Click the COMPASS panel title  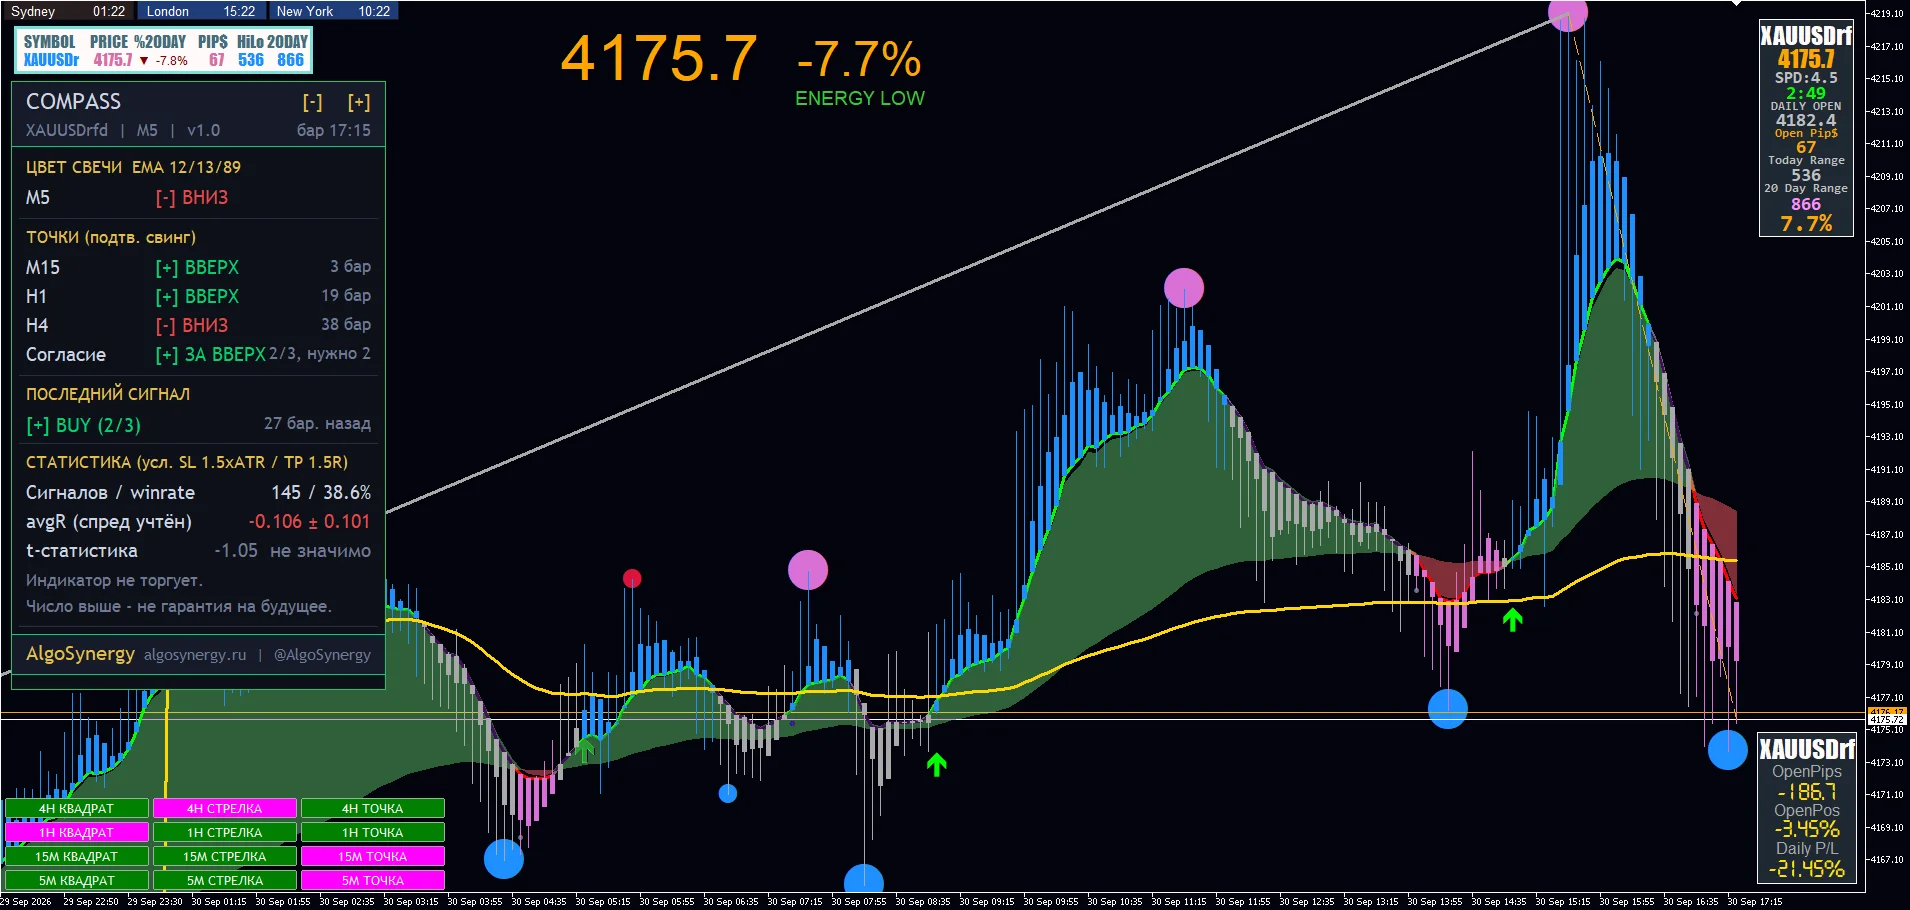(73, 102)
